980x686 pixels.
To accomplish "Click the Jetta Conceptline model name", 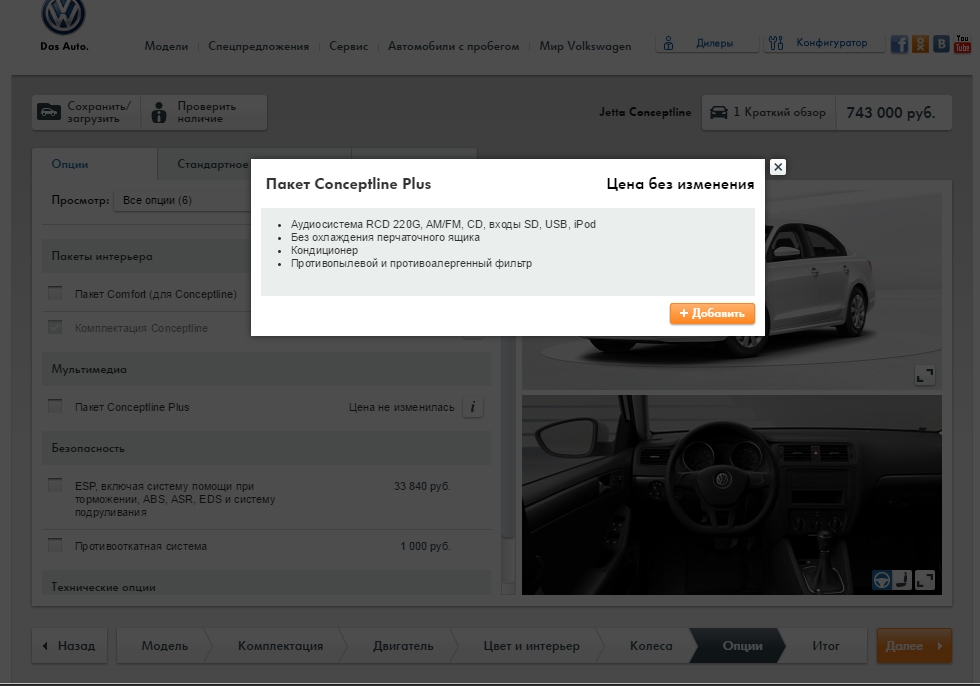I will 645,112.
